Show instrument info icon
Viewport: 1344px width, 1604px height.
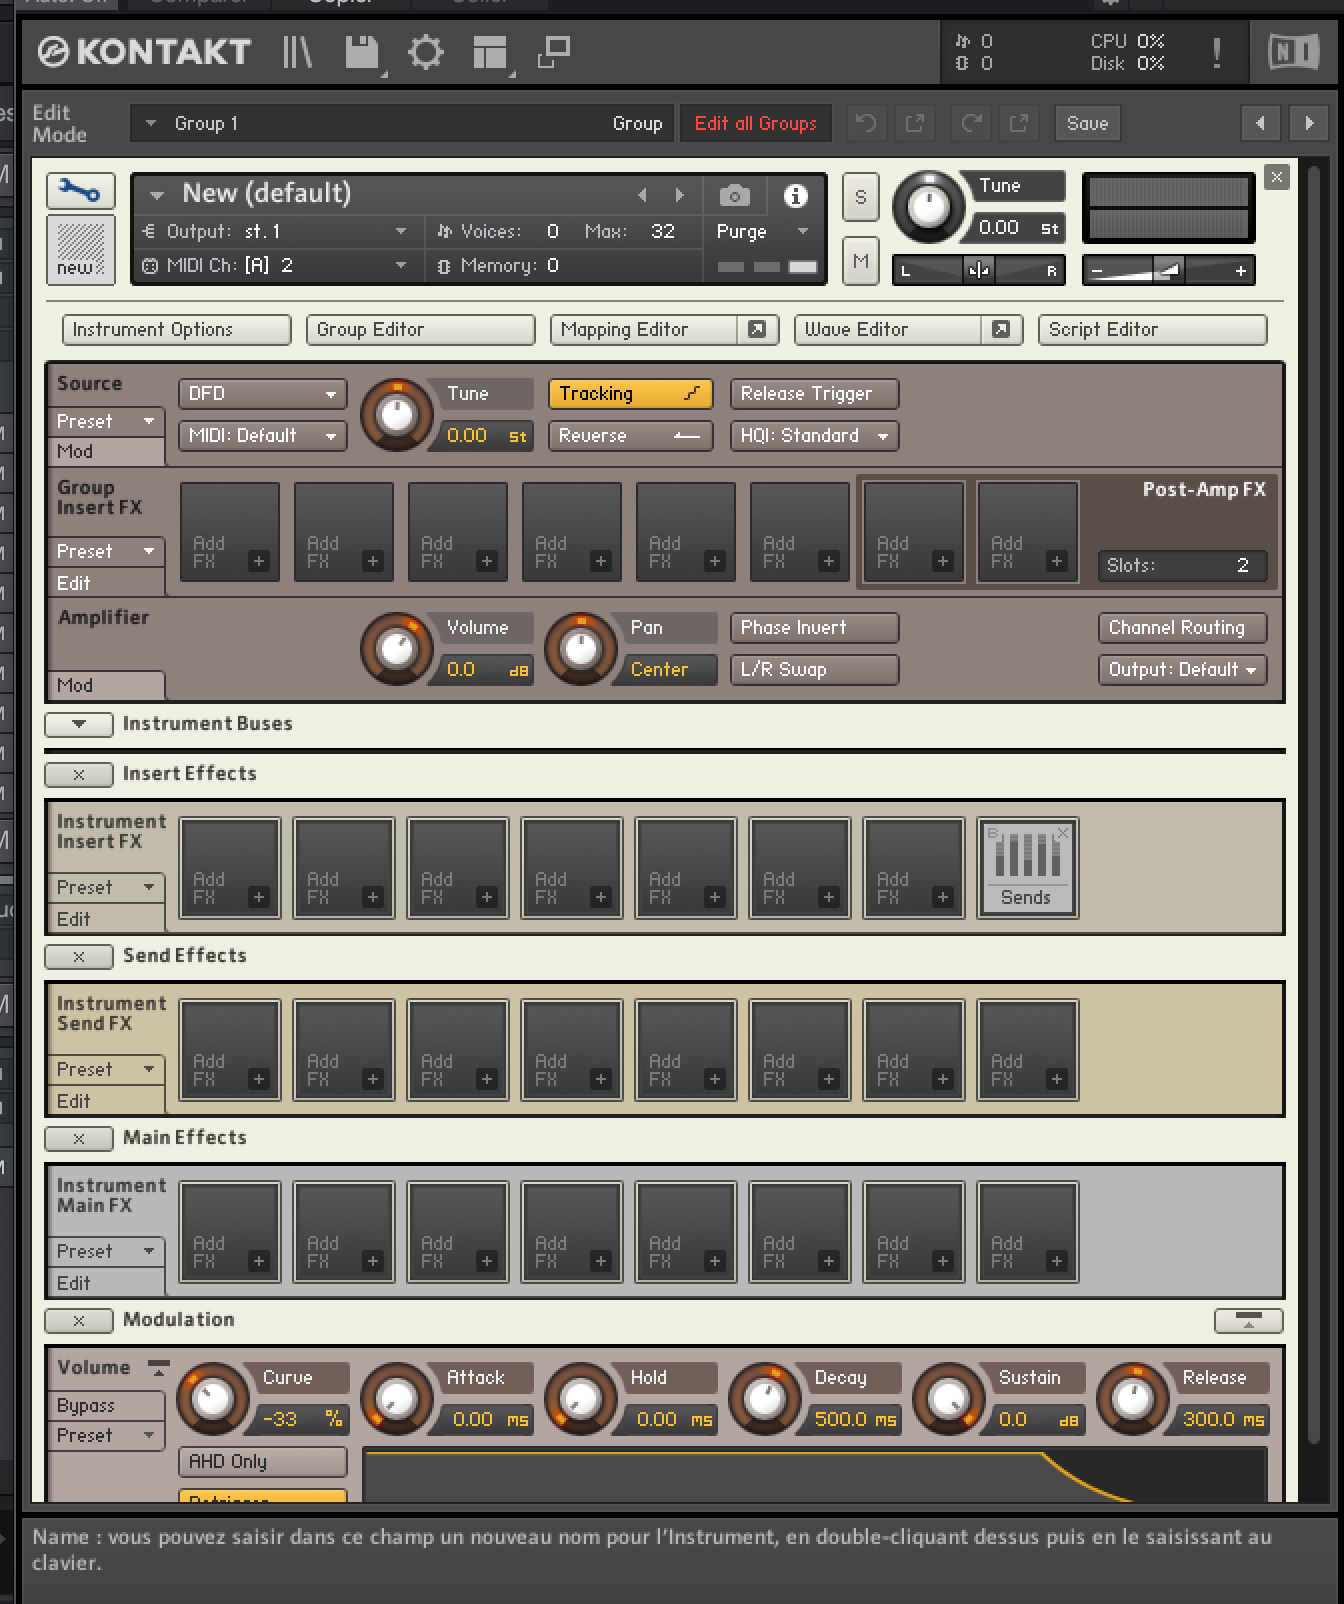(x=795, y=195)
